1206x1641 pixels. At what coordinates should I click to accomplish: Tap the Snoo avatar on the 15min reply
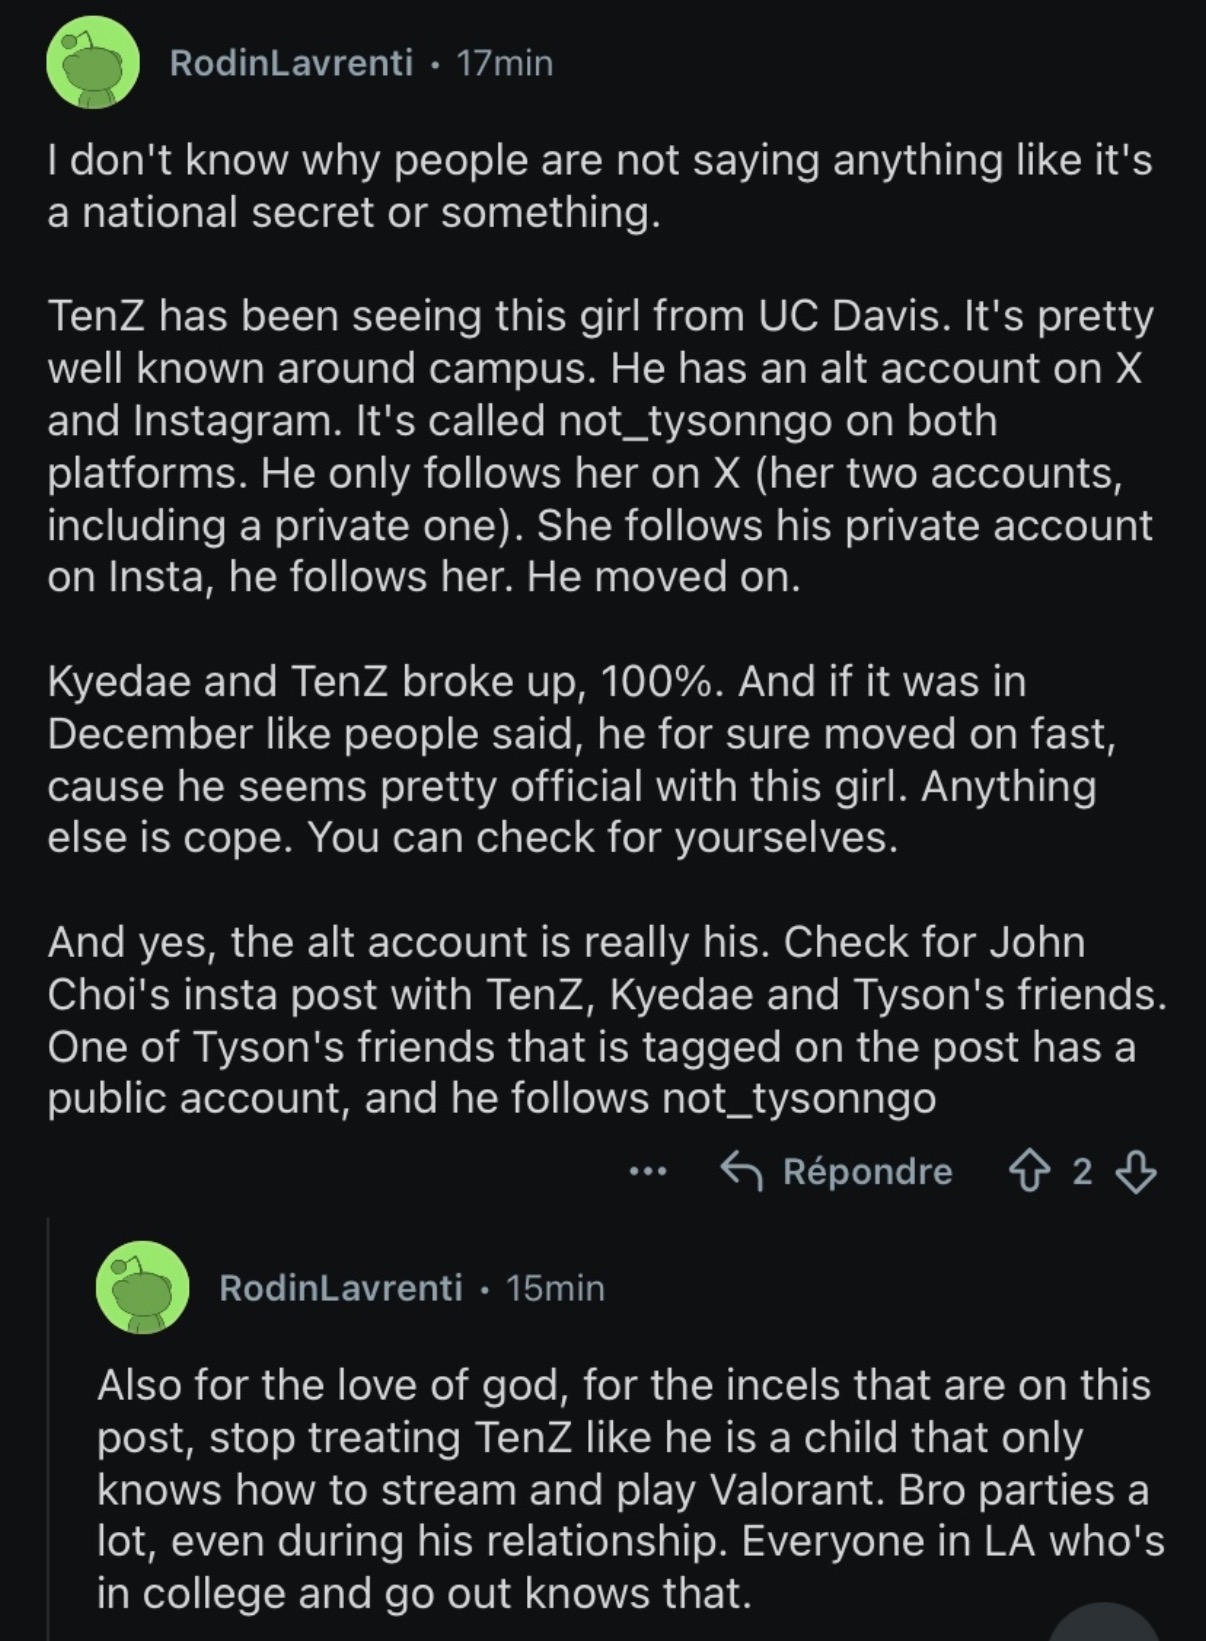click(x=142, y=1288)
